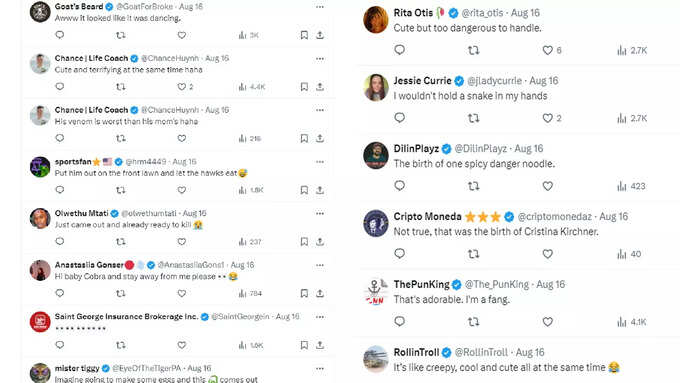This screenshot has width=680, height=383.
Task: Open Jessie Currie's avatar picture
Action: pos(376,87)
